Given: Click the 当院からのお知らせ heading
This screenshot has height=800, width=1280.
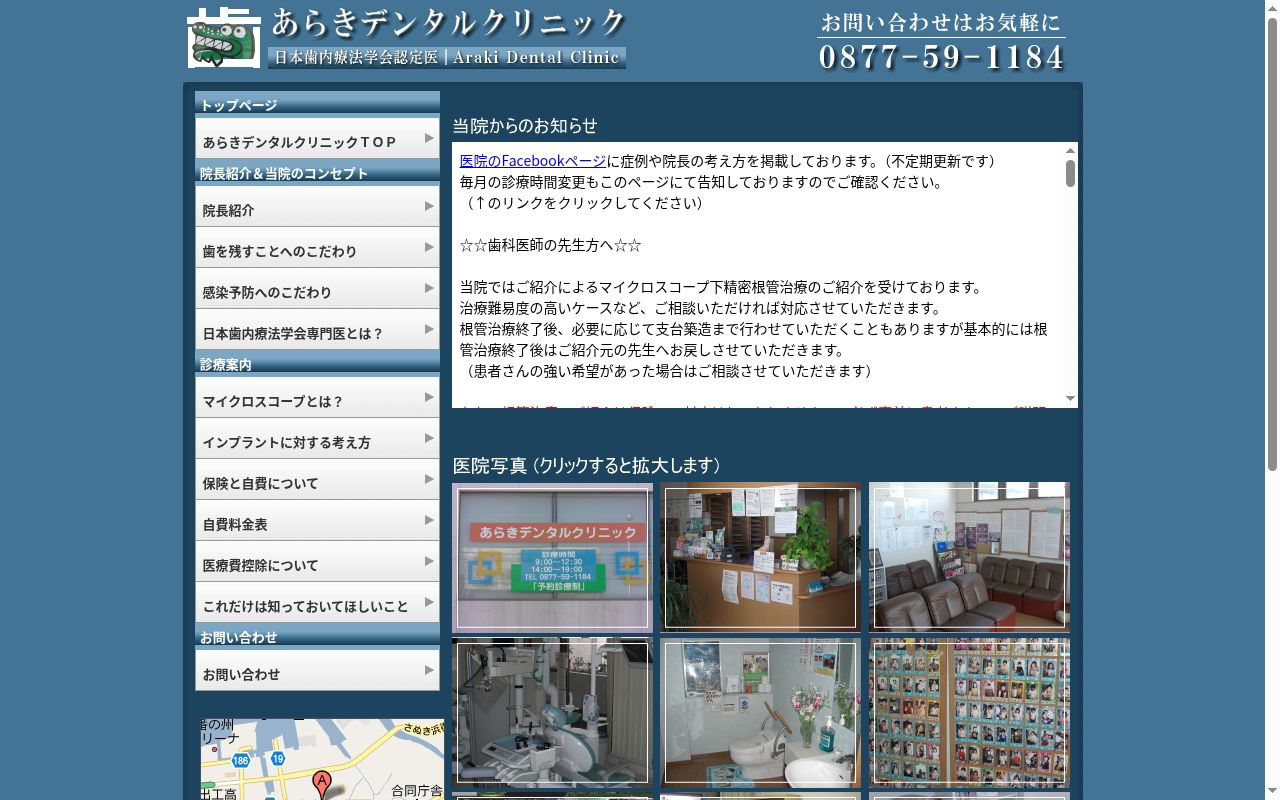Looking at the screenshot, I should coord(525,126).
